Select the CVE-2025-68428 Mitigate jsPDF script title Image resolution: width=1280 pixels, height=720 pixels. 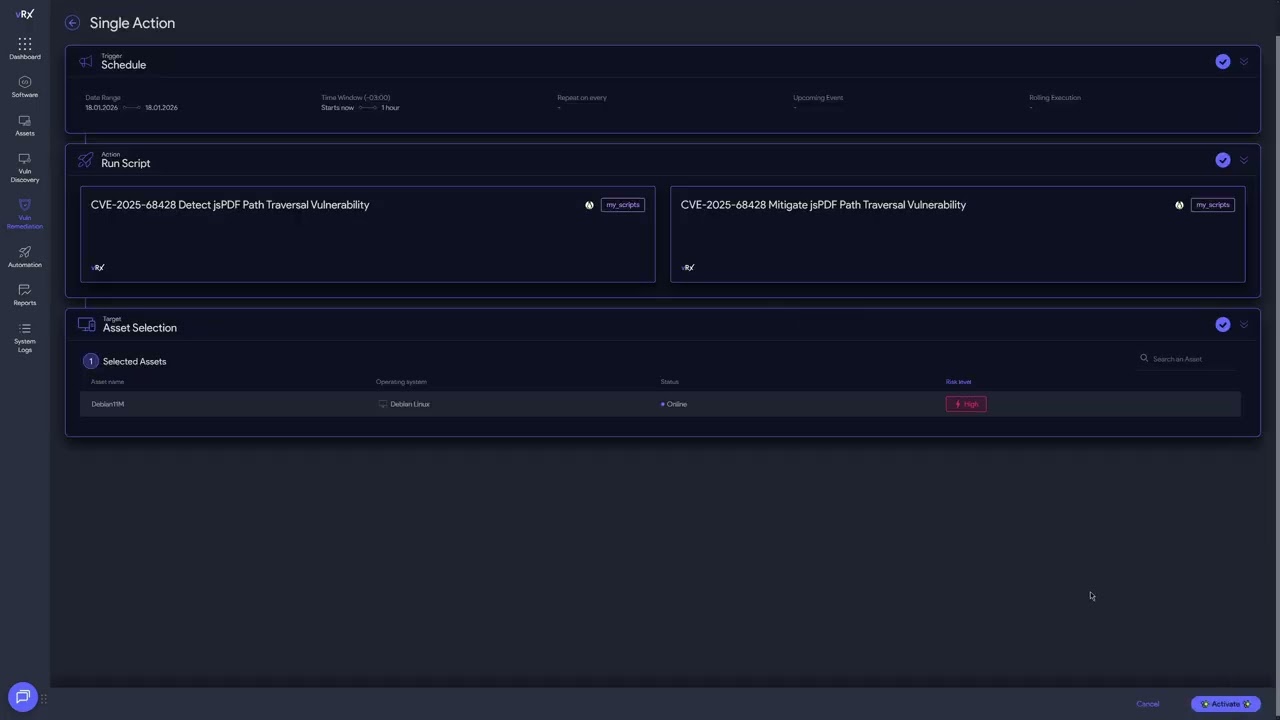823,205
